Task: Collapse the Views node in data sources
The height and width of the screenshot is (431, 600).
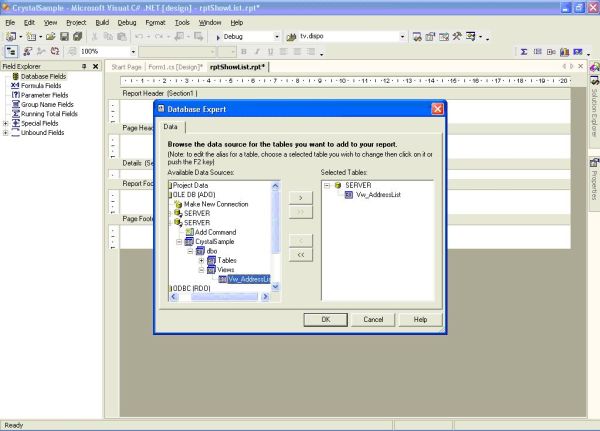Action: (x=201, y=270)
